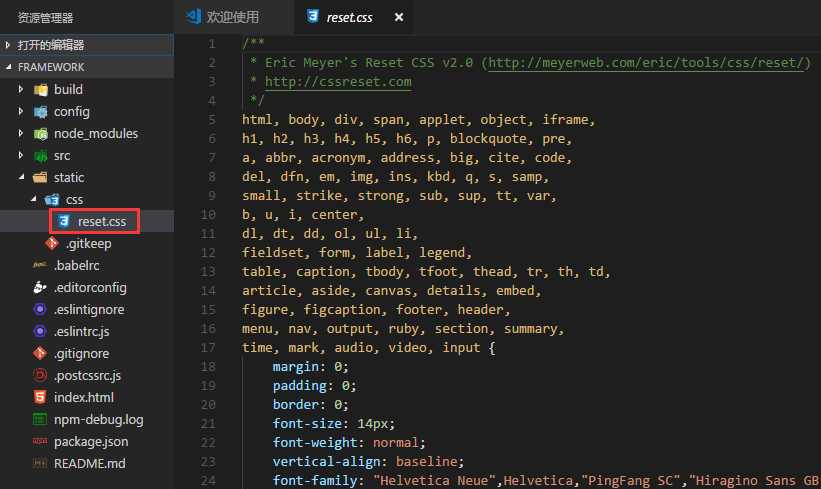Viewport: 821px width, 489px height.
Task: Open the .gitkeep file
Action: pyautogui.click(x=87, y=243)
